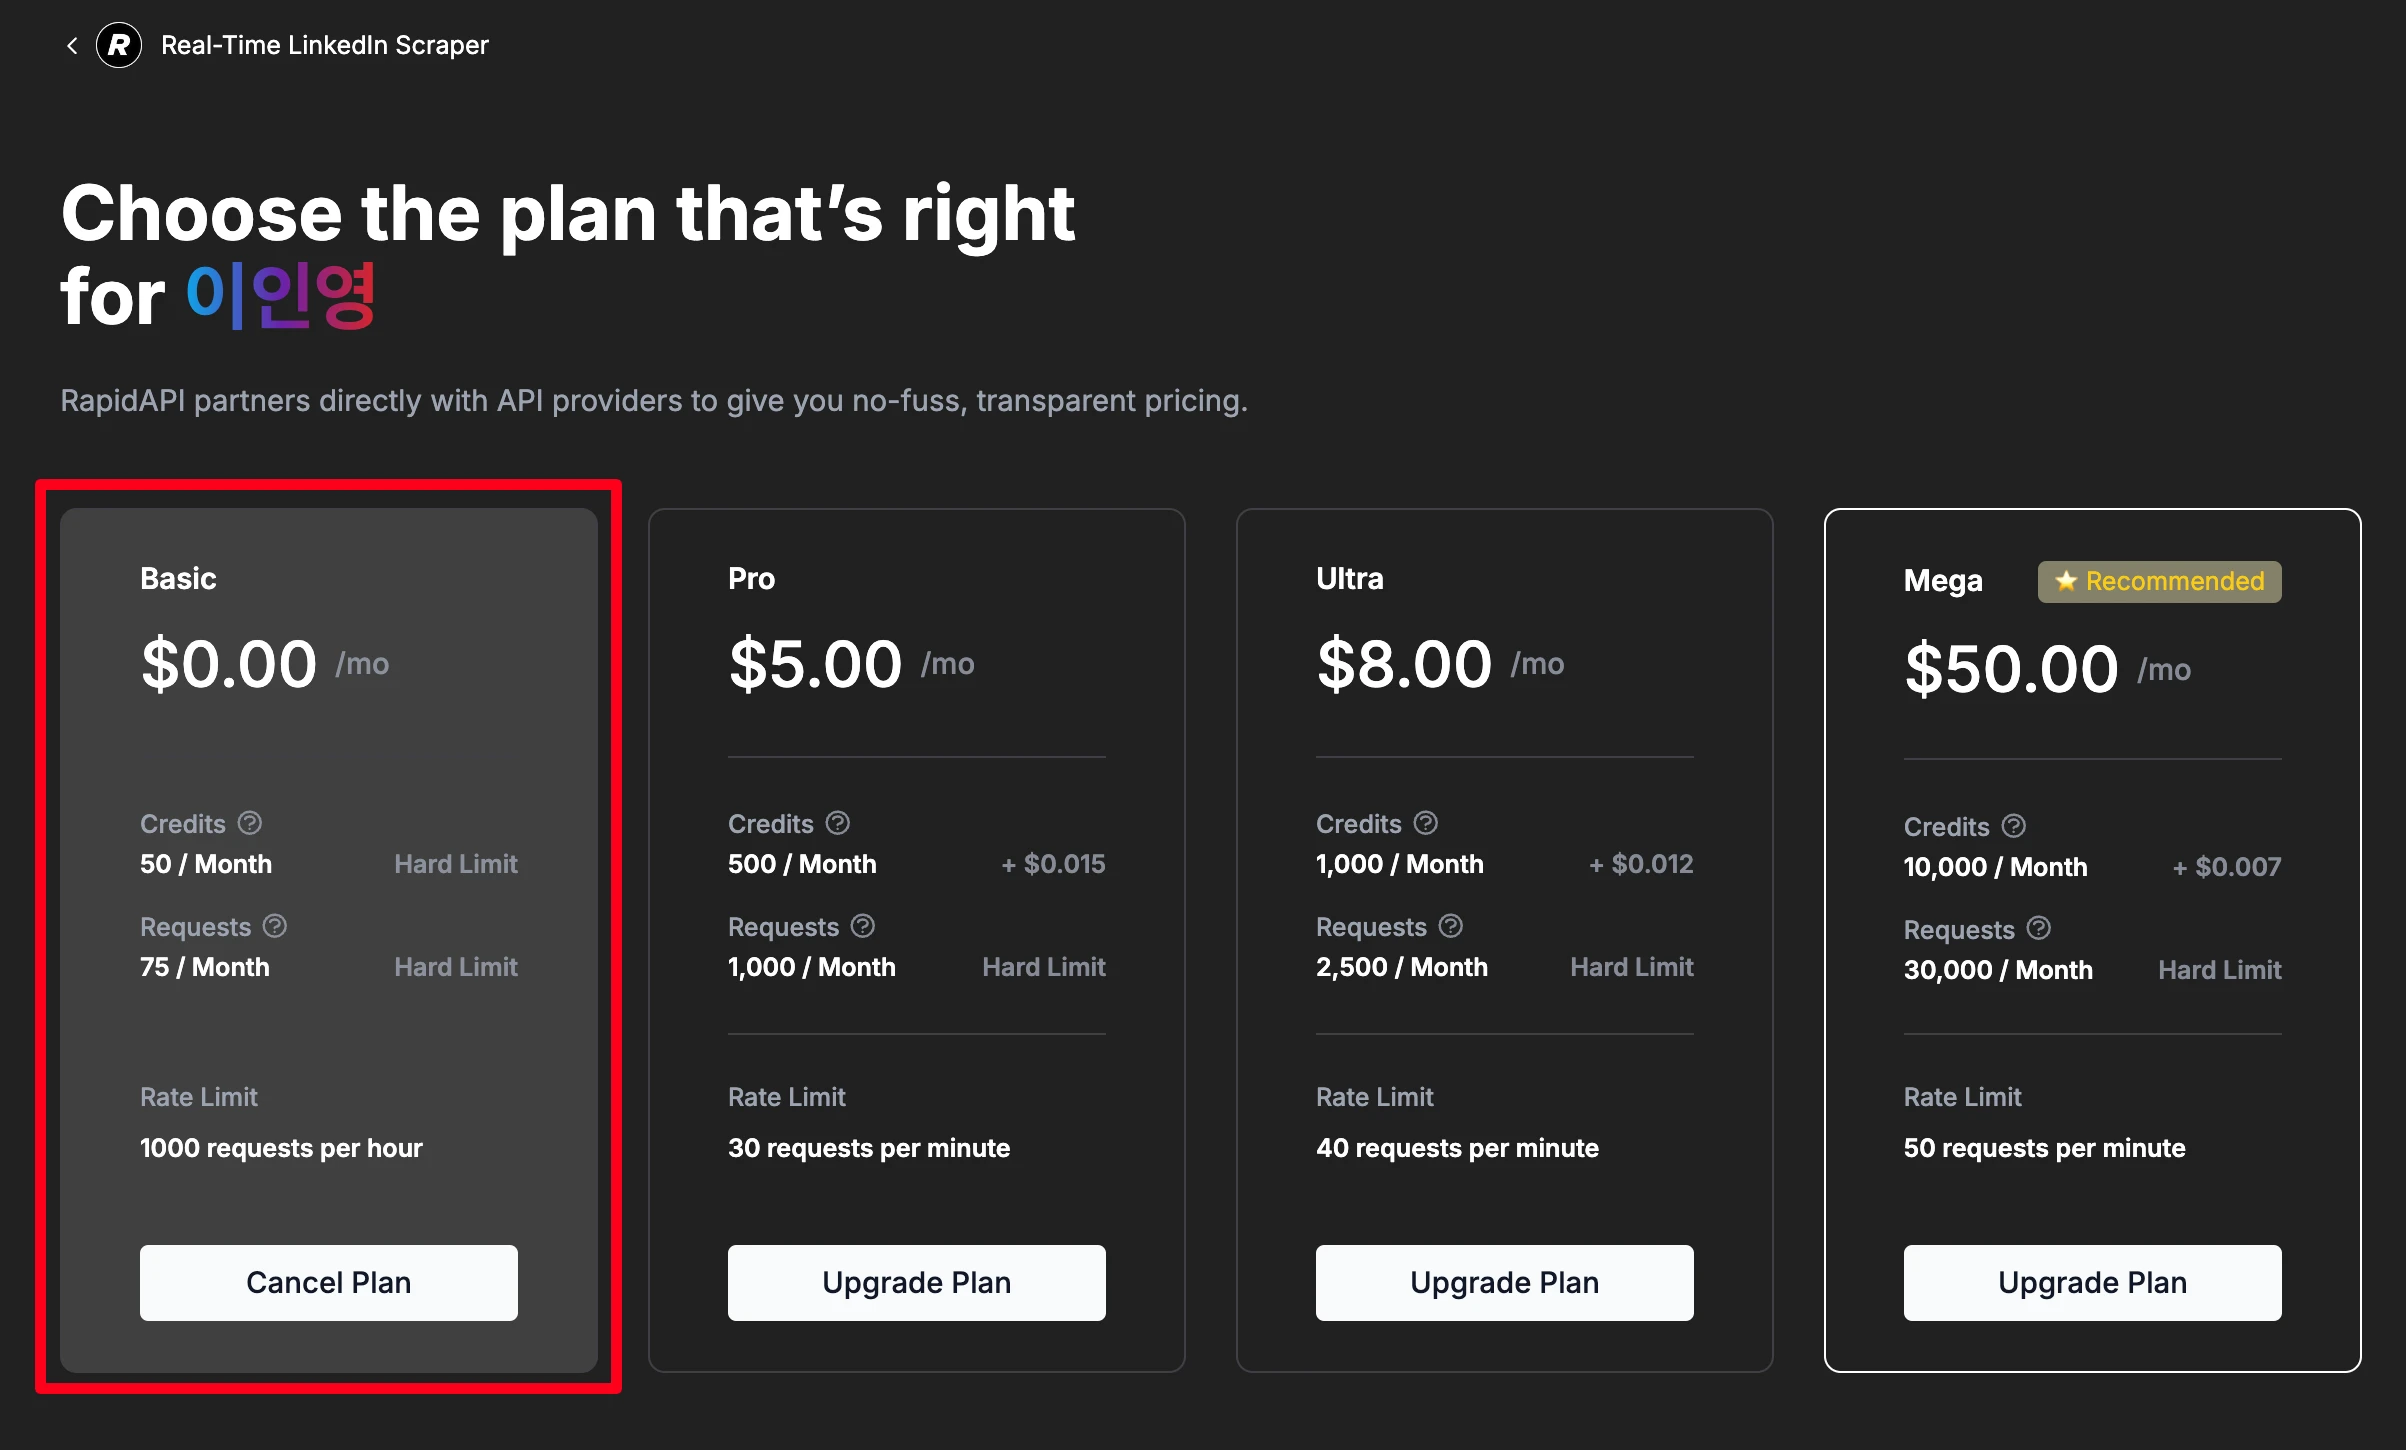The width and height of the screenshot is (2406, 1450).
Task: Click the Recommended badge on Mega
Action: [2159, 581]
